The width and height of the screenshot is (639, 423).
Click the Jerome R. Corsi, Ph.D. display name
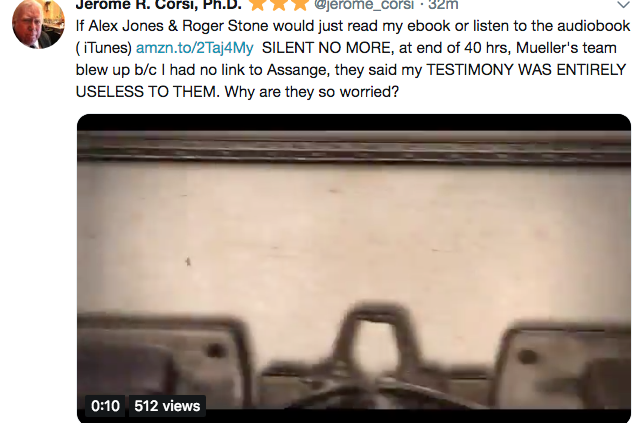159,5
